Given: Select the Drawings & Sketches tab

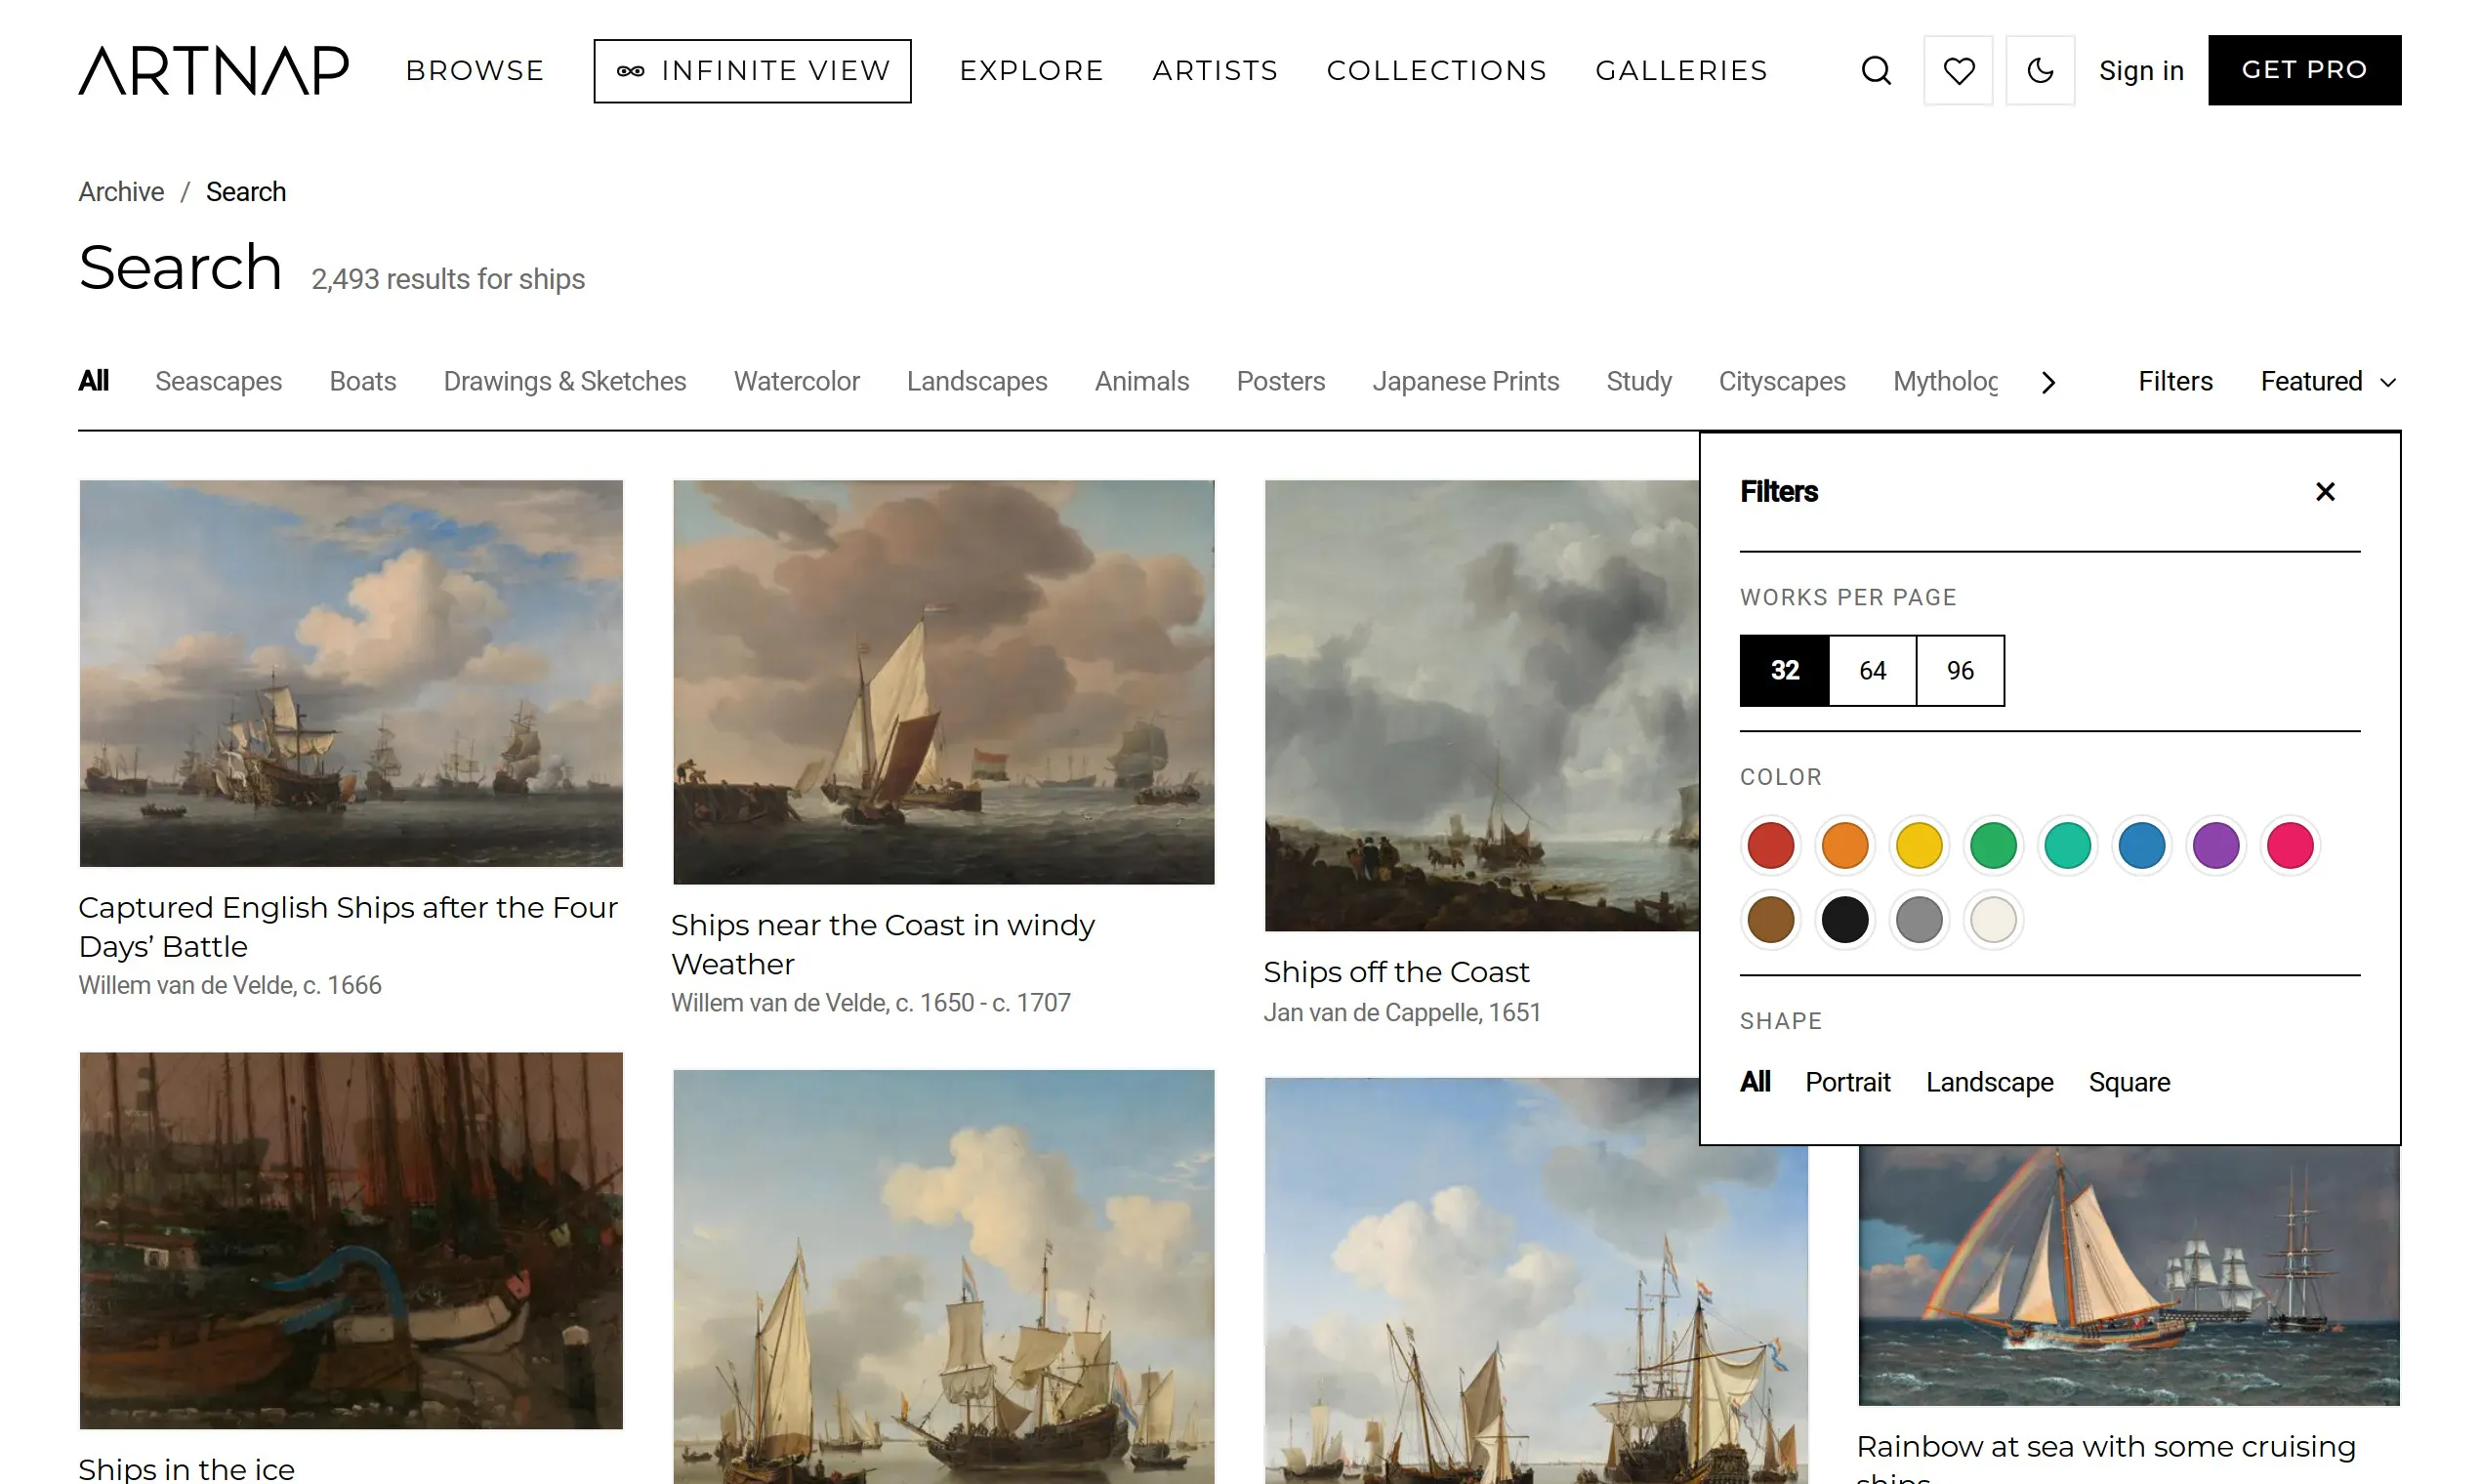Looking at the screenshot, I should (x=565, y=381).
